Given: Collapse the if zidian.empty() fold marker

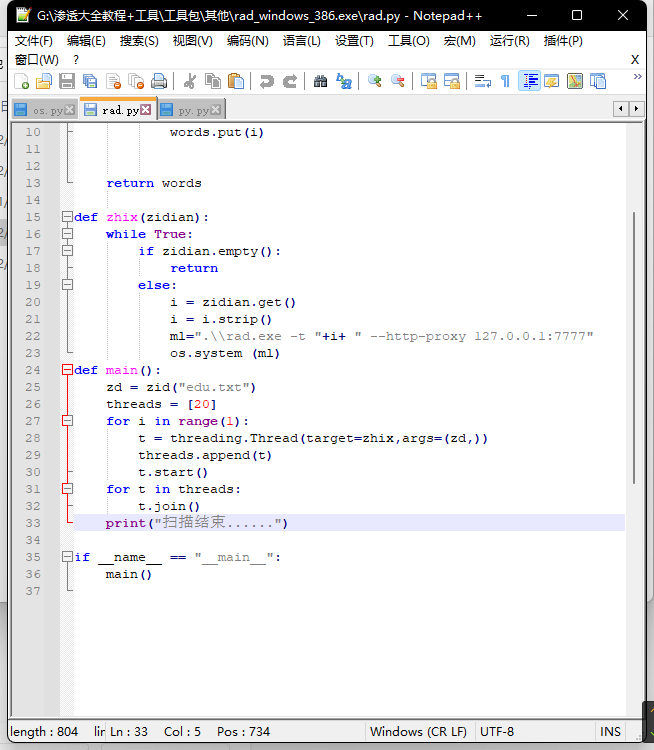Looking at the screenshot, I should [67, 251].
